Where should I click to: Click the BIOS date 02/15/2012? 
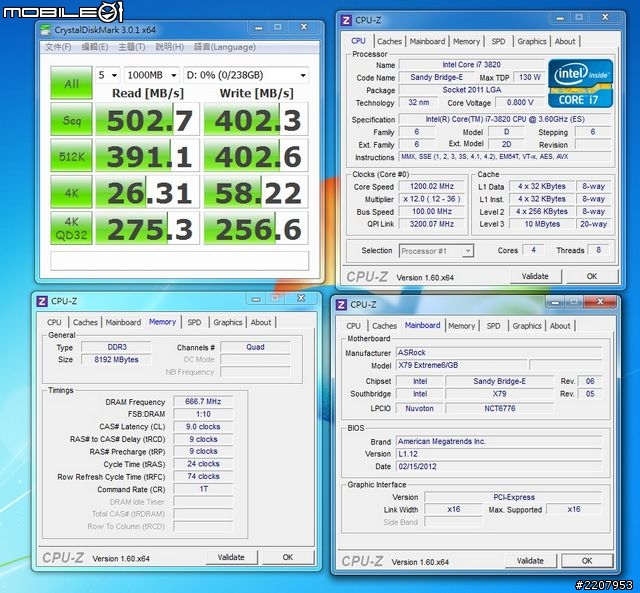point(499,466)
